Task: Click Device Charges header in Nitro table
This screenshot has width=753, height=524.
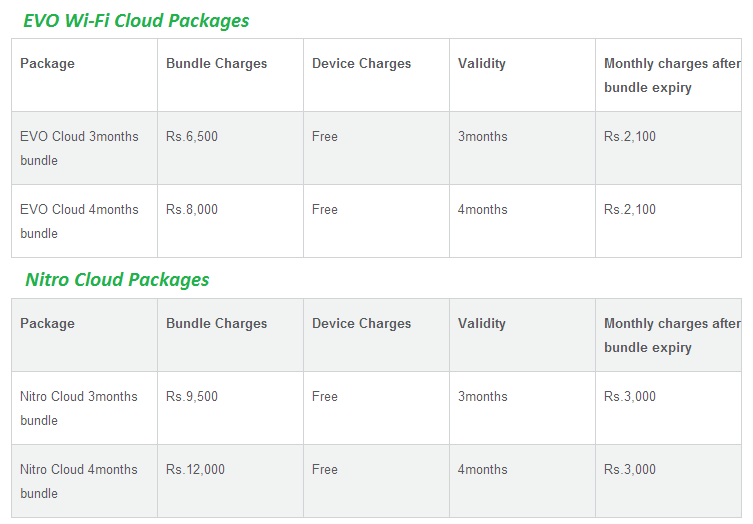Action: 361,324
